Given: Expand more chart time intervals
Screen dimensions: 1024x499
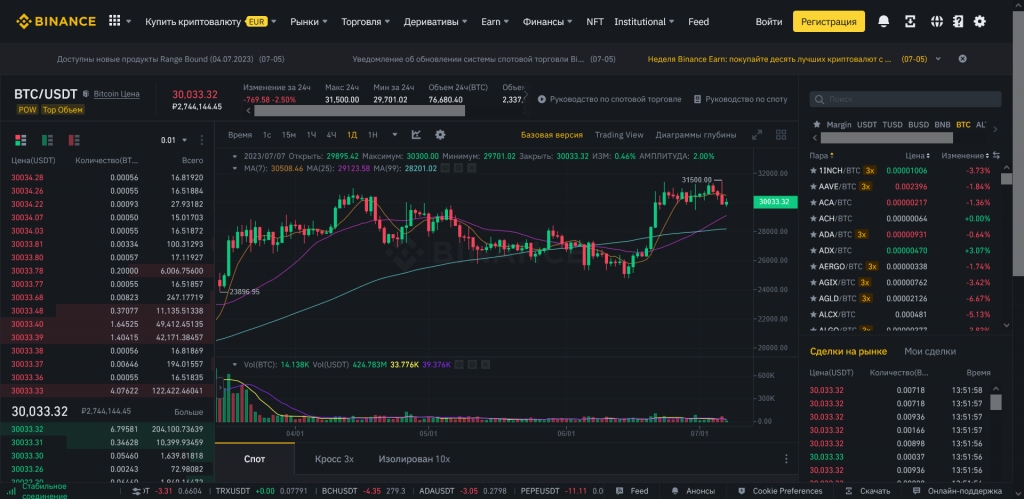Looking at the screenshot, I should [x=394, y=135].
